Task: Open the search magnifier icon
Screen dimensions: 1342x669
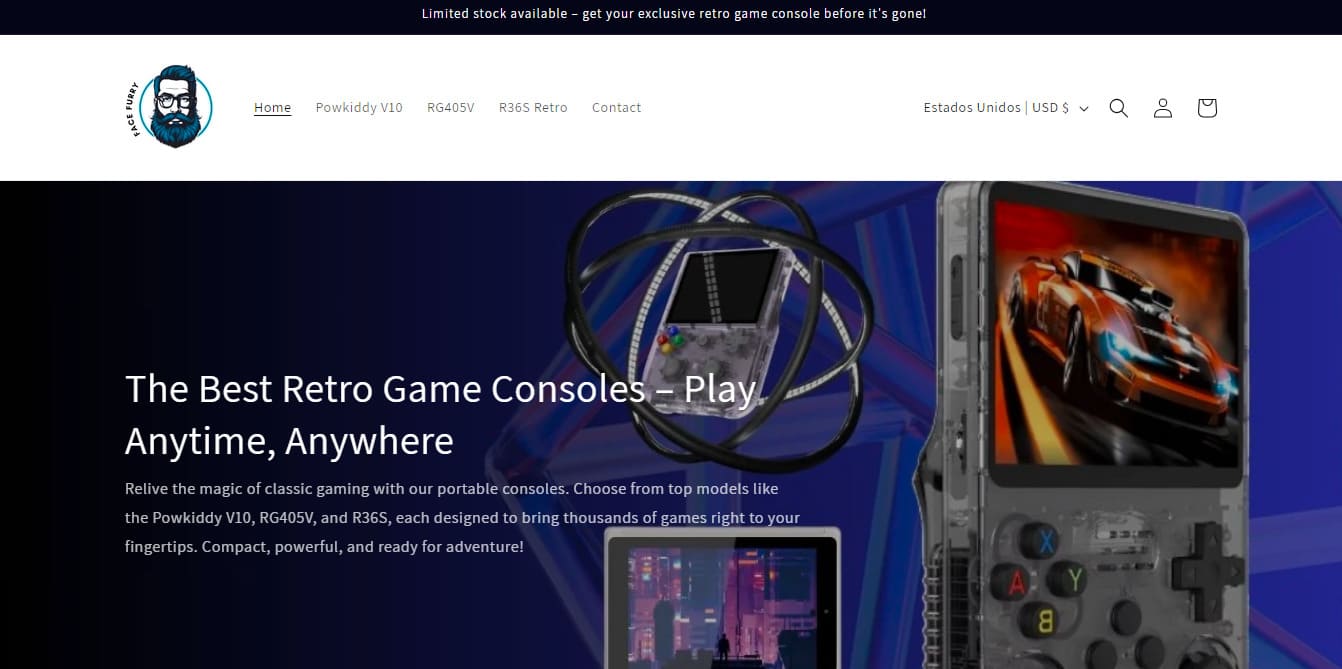Action: click(x=1118, y=108)
